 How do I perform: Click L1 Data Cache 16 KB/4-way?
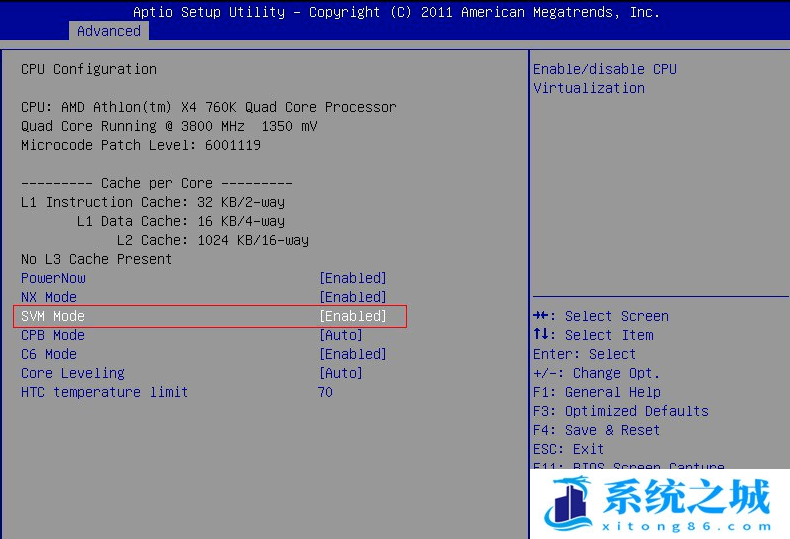(x=181, y=222)
